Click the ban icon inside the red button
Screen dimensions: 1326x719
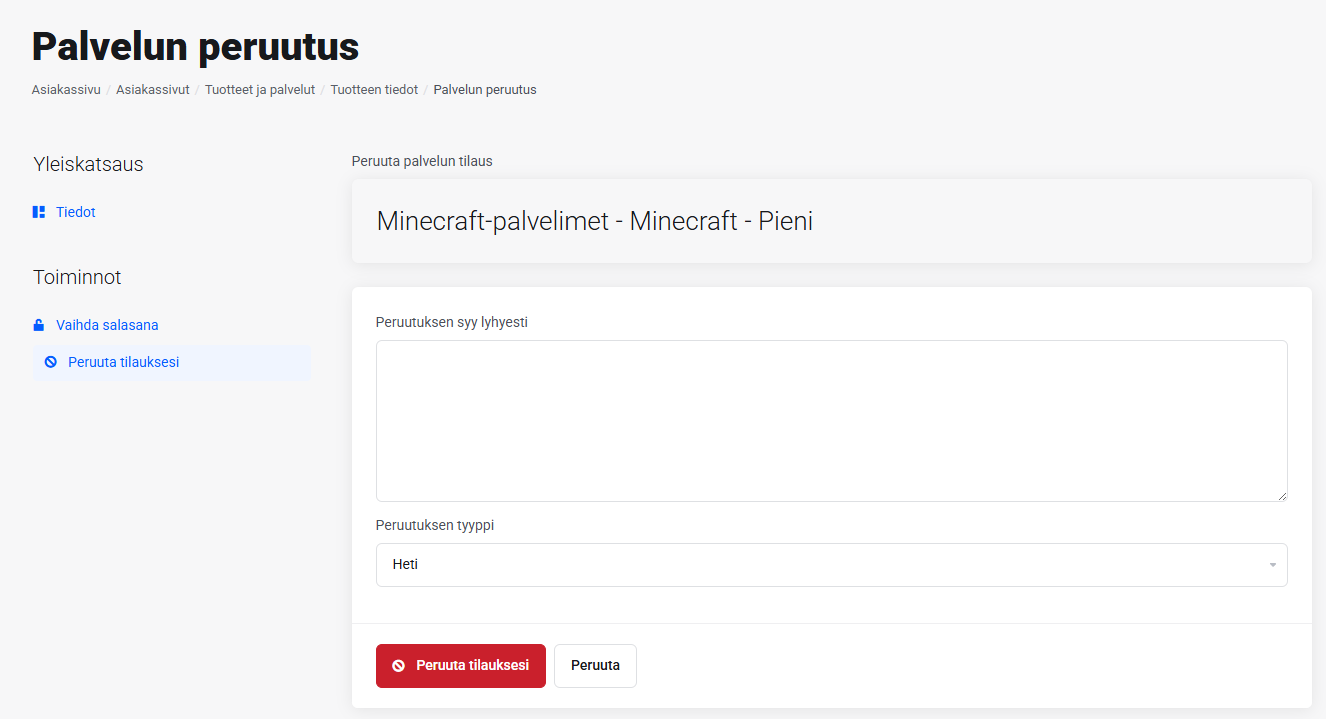(x=398, y=666)
